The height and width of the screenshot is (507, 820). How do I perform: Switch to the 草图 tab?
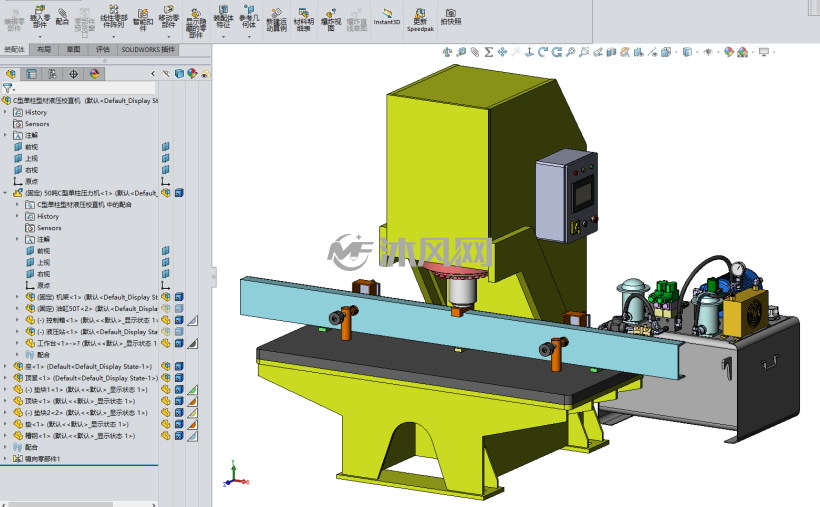tap(73, 49)
